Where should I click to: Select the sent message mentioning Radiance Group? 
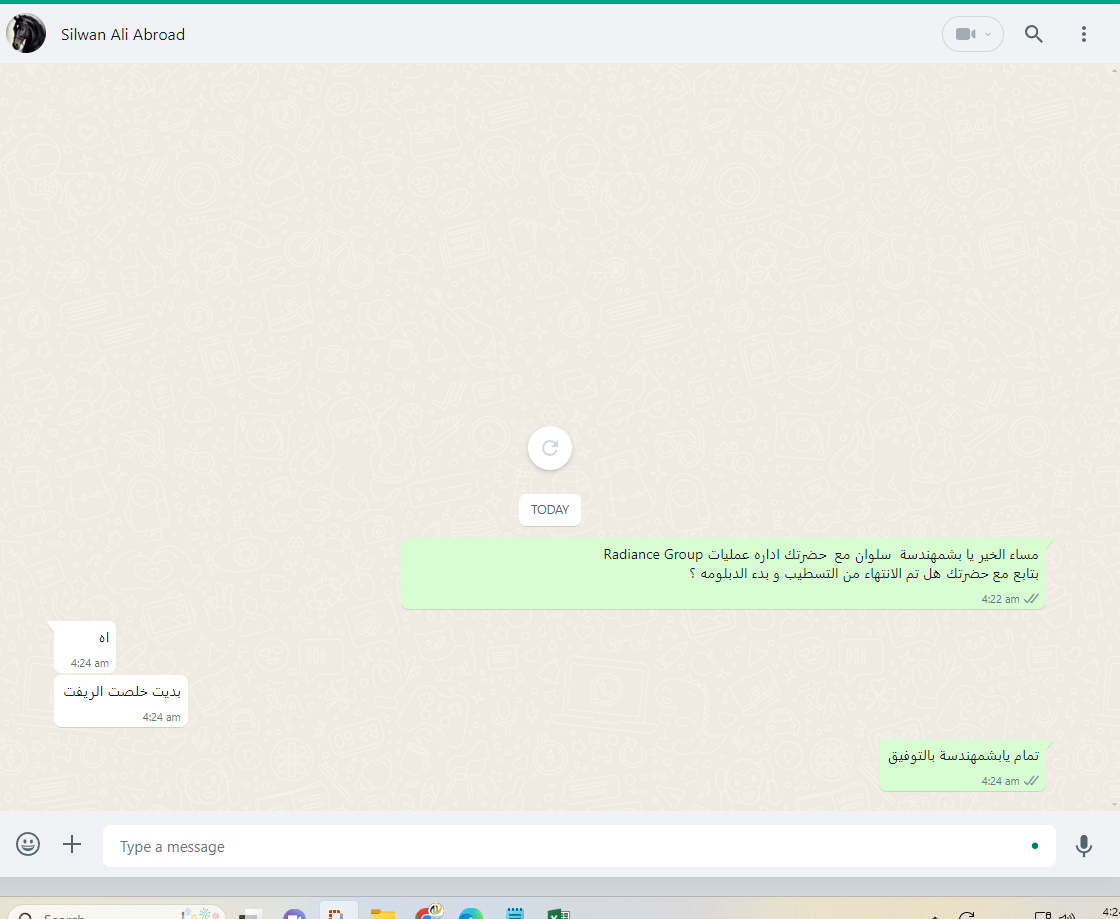tap(724, 574)
